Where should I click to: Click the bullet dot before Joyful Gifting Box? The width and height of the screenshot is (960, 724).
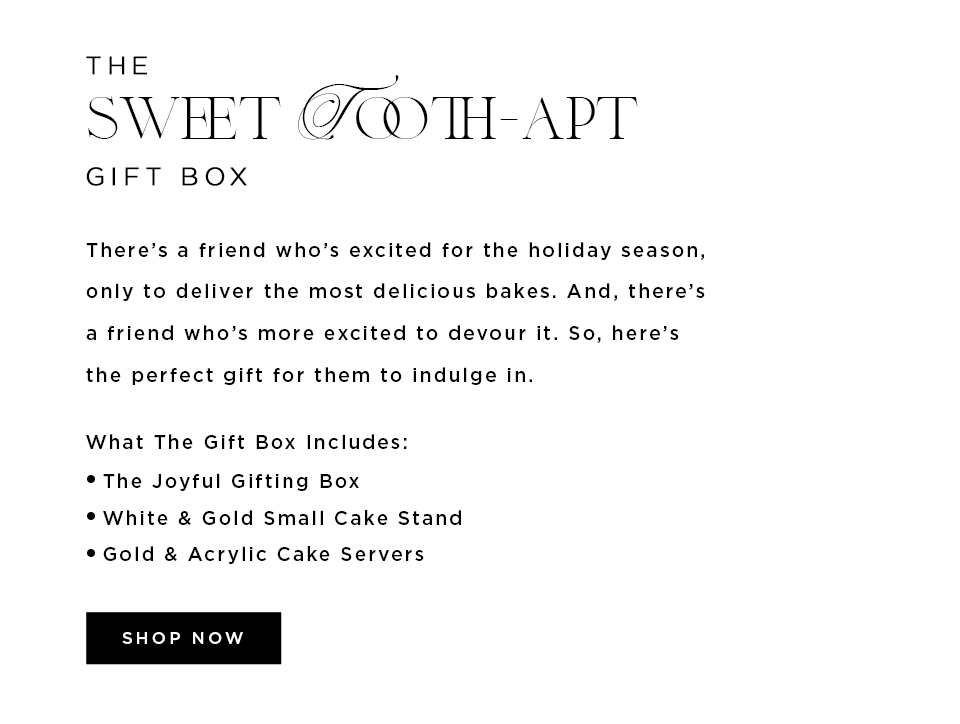tap(91, 479)
